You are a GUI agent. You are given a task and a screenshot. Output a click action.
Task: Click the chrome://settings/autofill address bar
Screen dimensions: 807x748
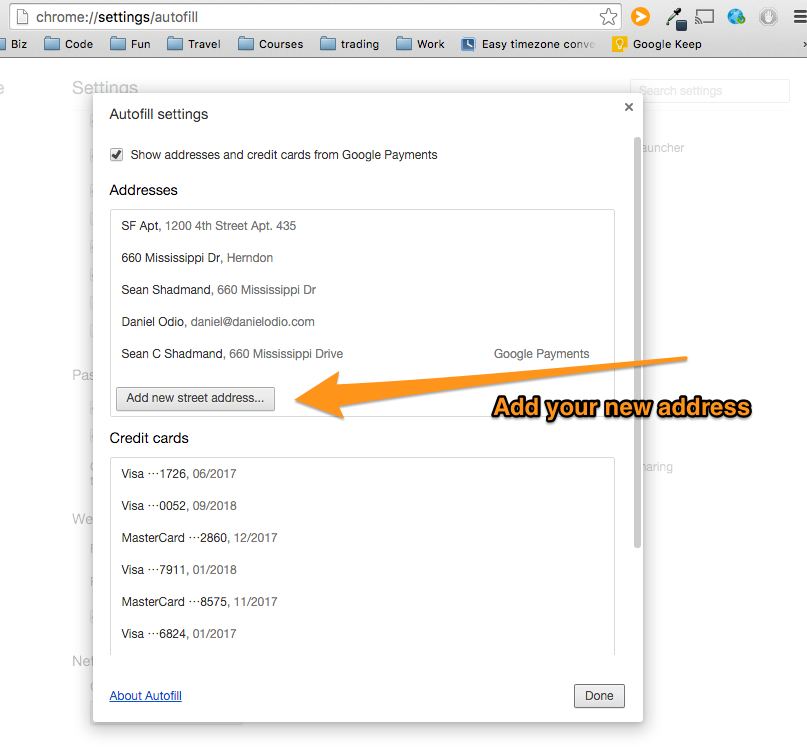point(310,17)
